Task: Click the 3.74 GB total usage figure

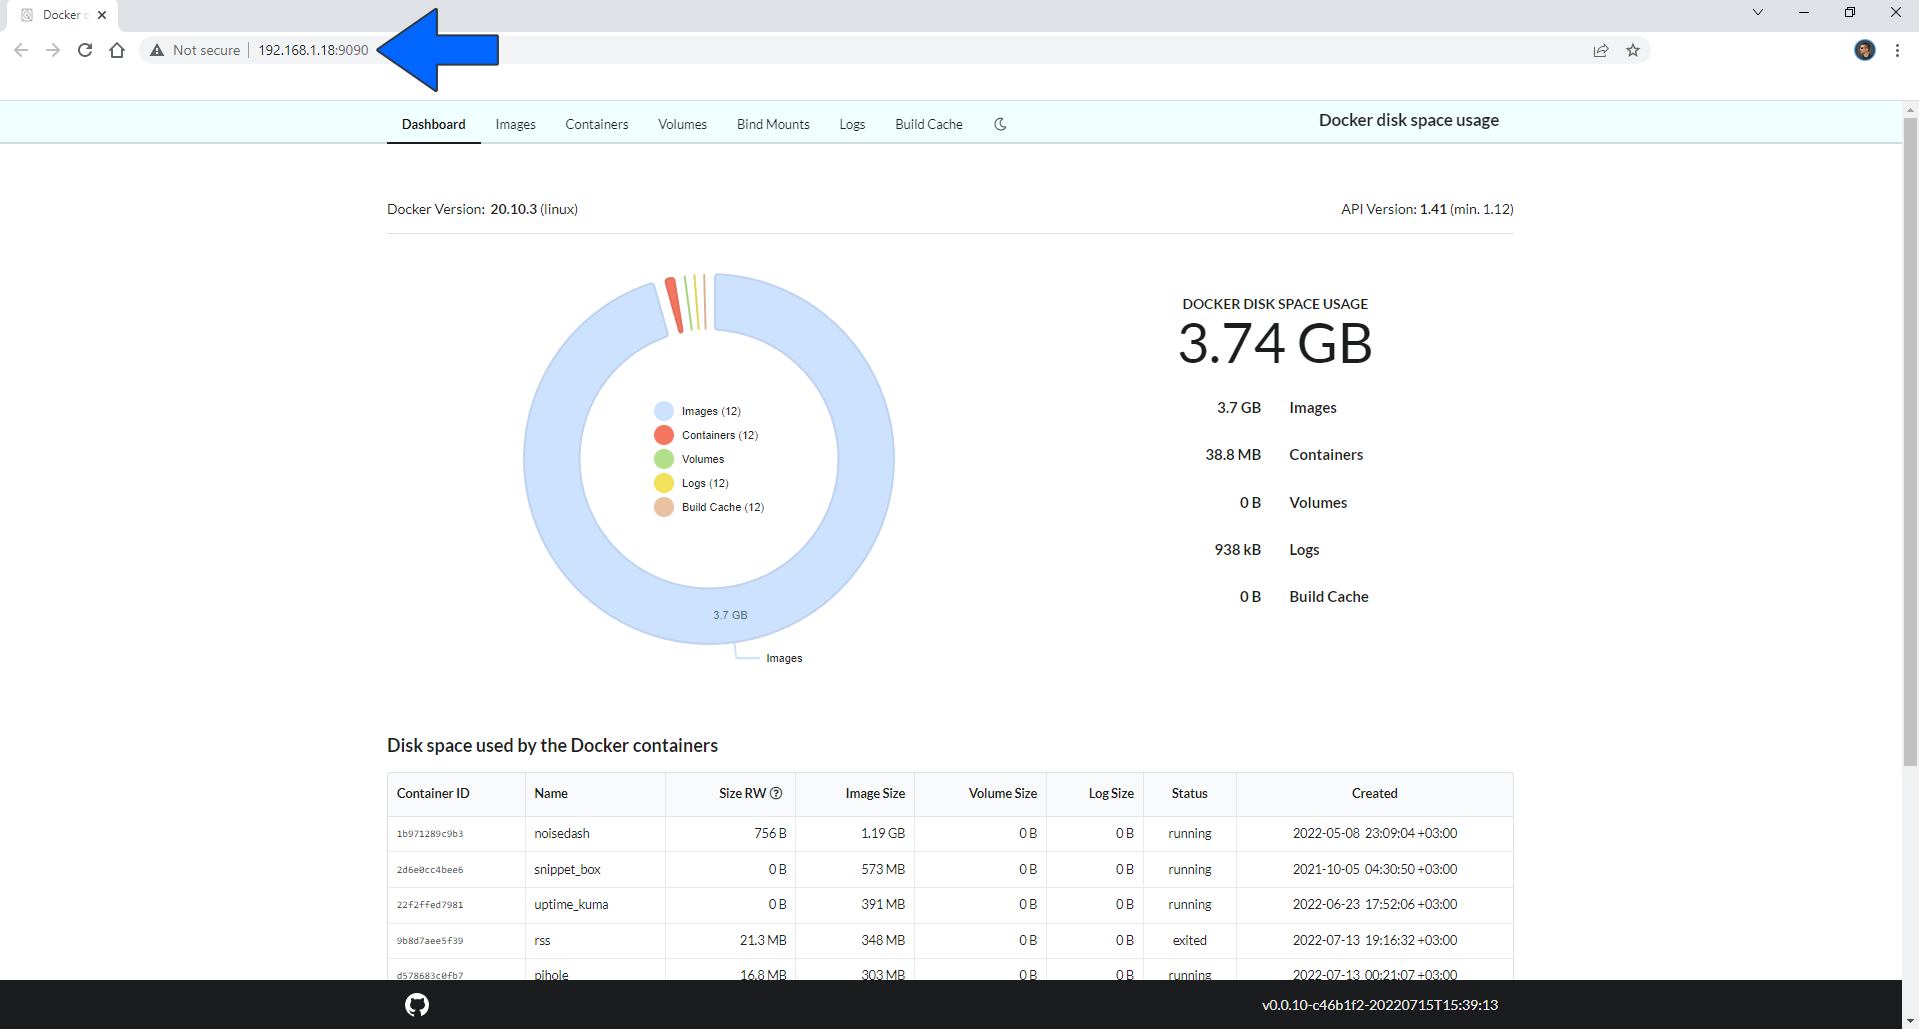Action: [x=1275, y=344]
